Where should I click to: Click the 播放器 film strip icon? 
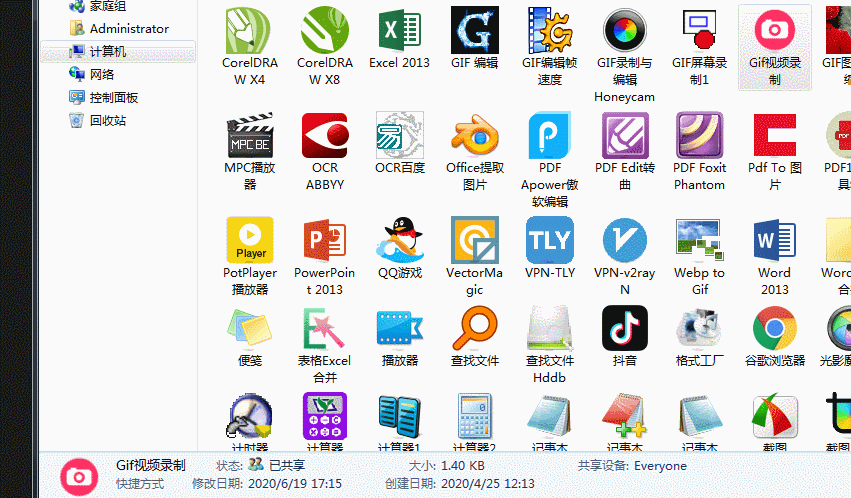pyautogui.click(x=399, y=329)
